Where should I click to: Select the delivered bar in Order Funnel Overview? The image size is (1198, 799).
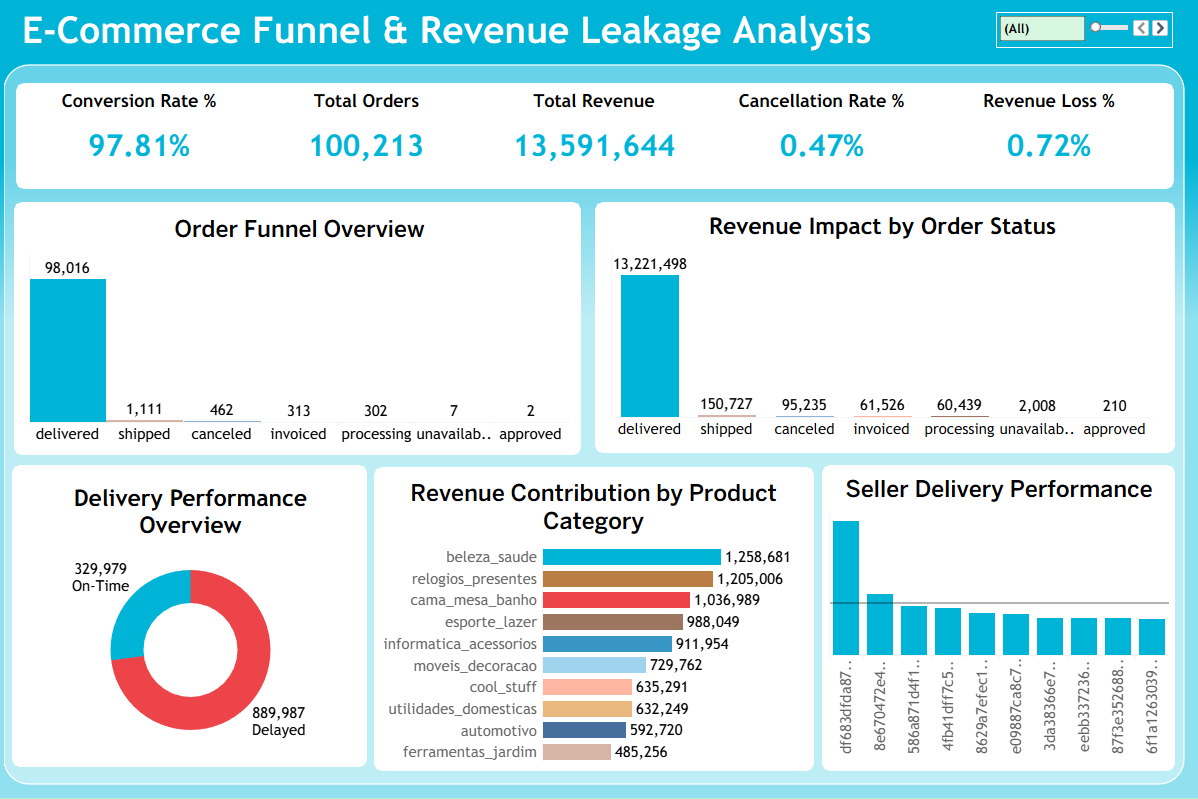(x=68, y=350)
